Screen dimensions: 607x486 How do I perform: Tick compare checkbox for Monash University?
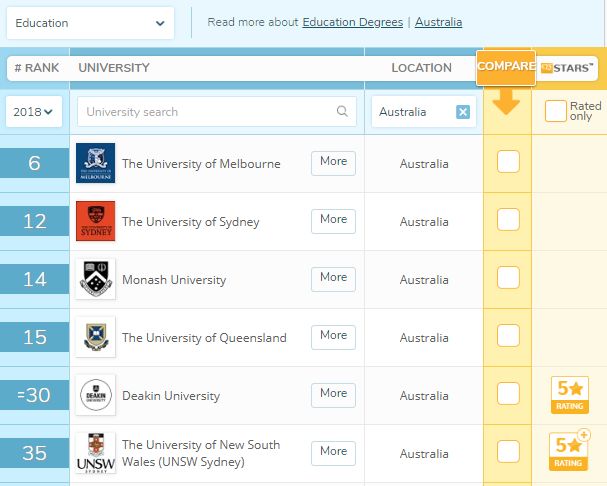[508, 278]
